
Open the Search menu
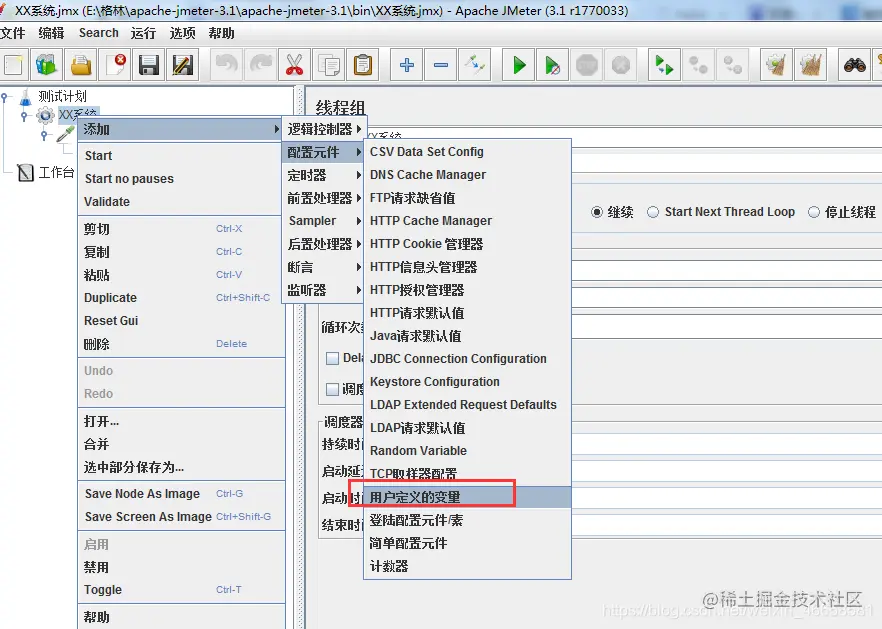click(98, 33)
